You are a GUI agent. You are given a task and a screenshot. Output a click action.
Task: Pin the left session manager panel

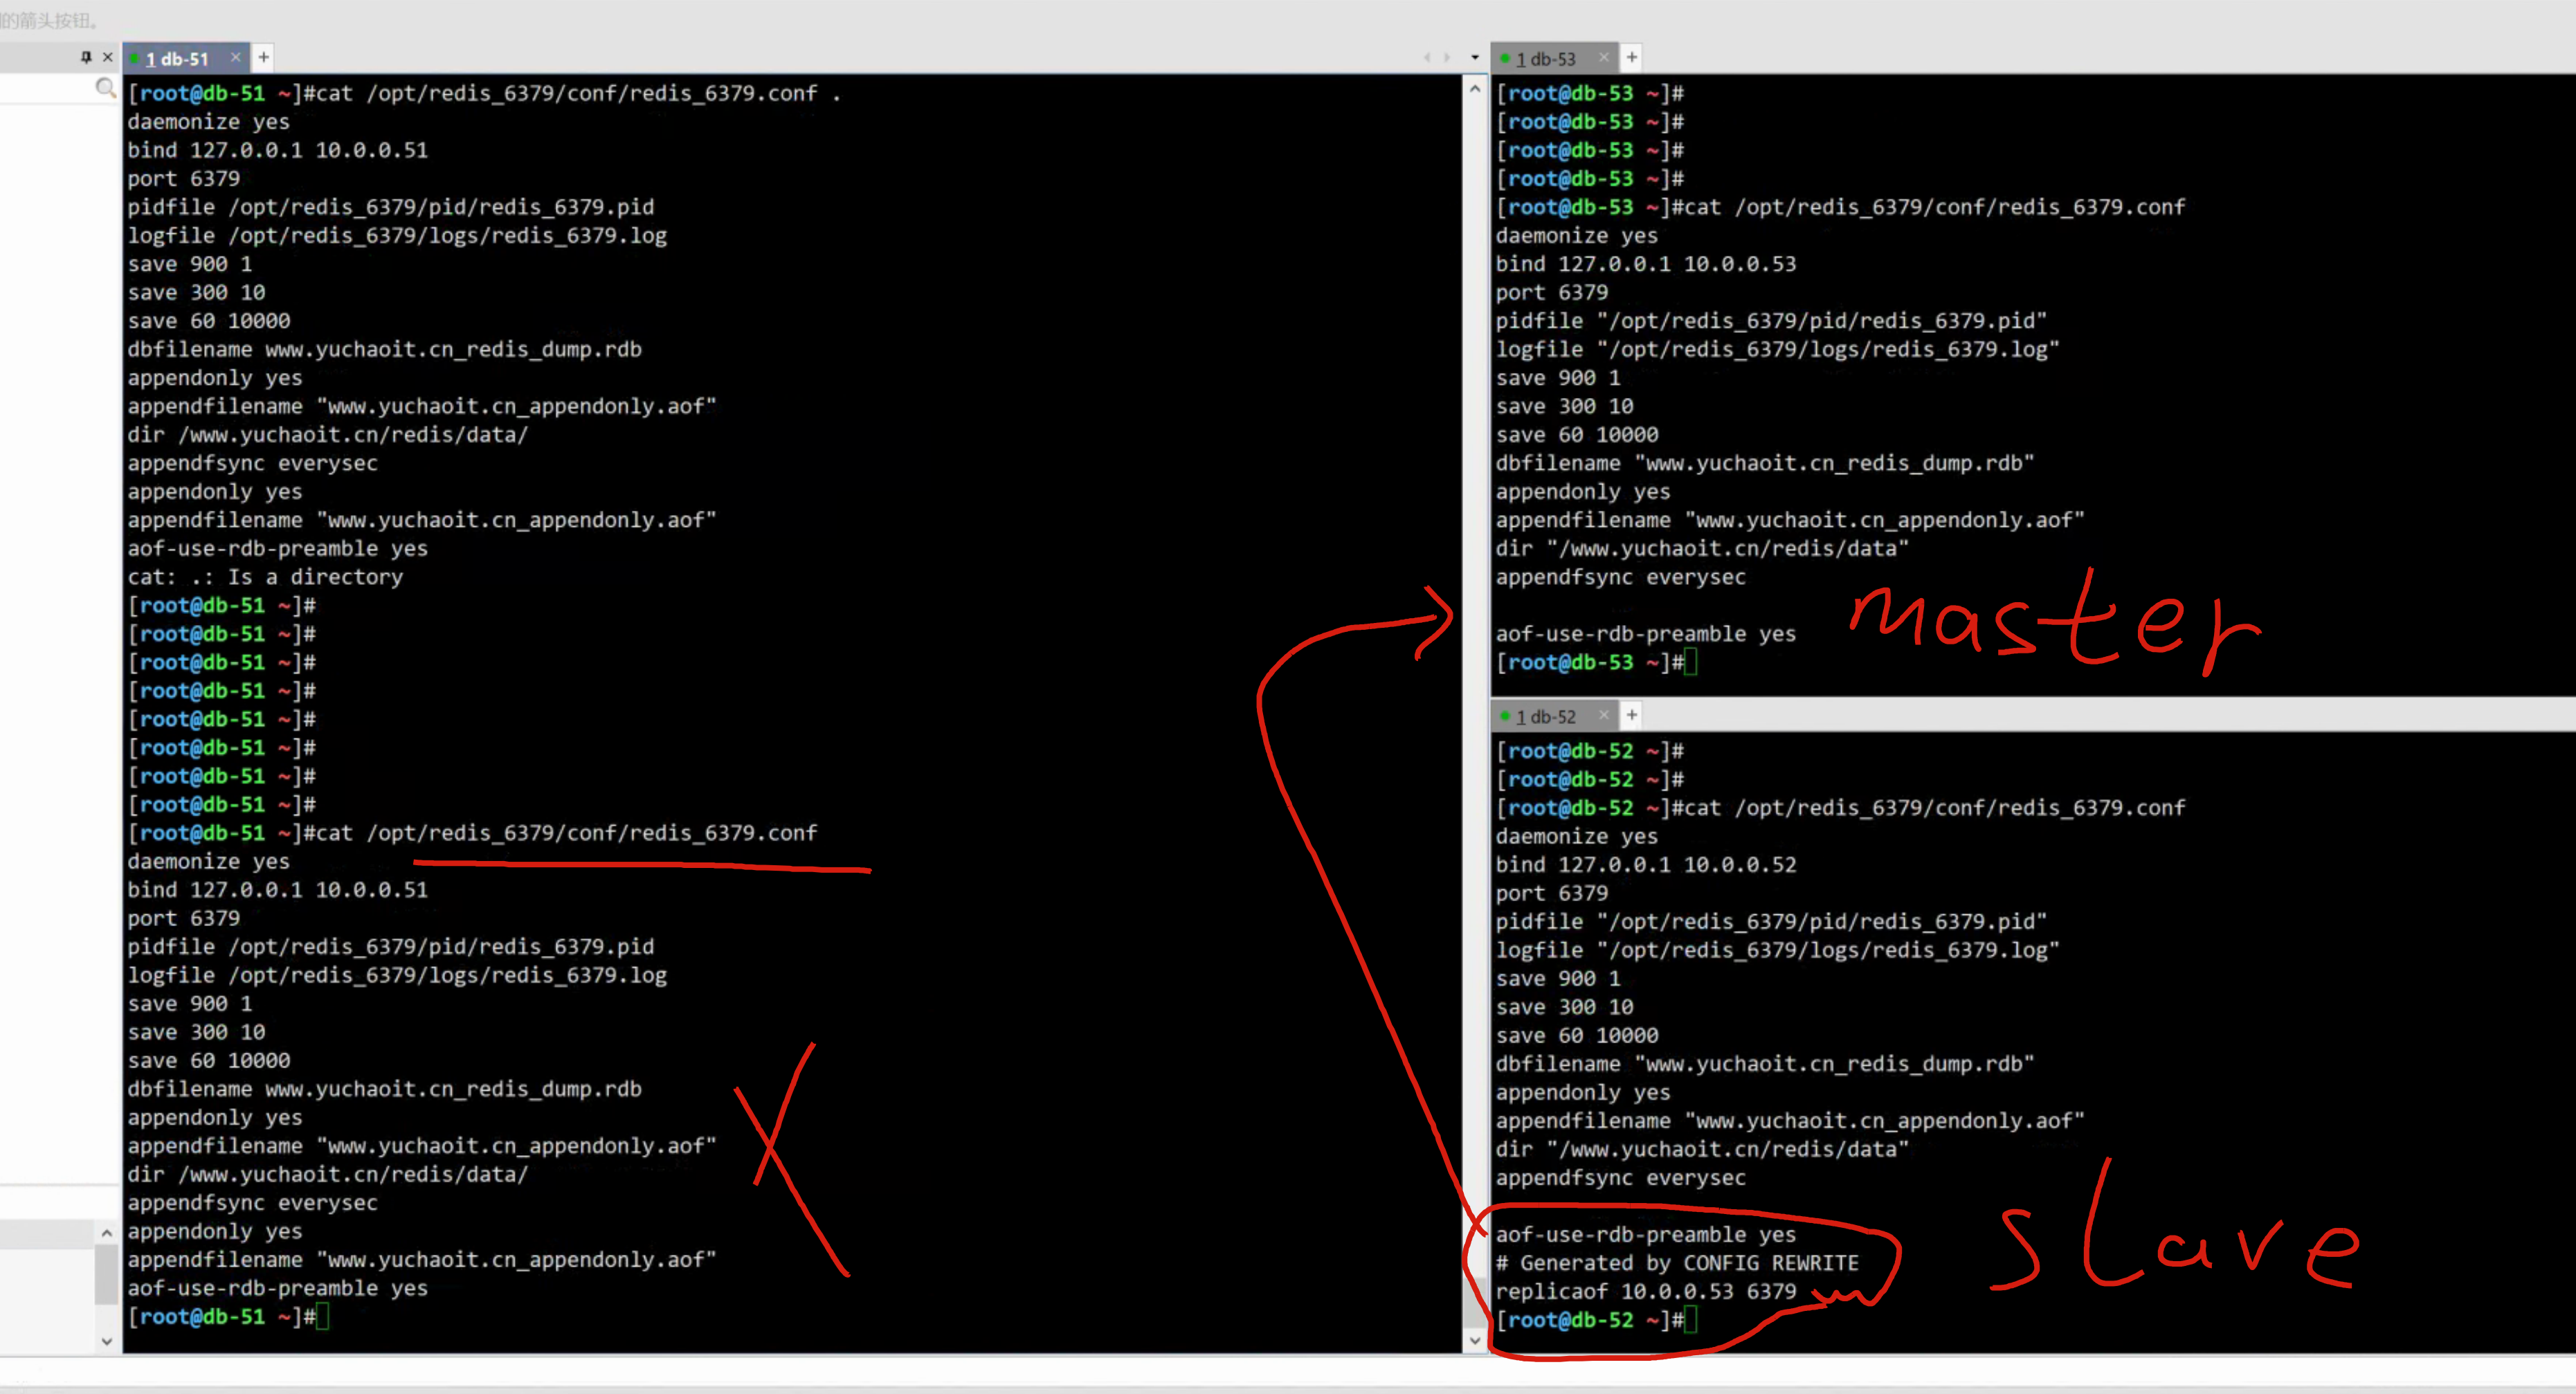(86, 57)
